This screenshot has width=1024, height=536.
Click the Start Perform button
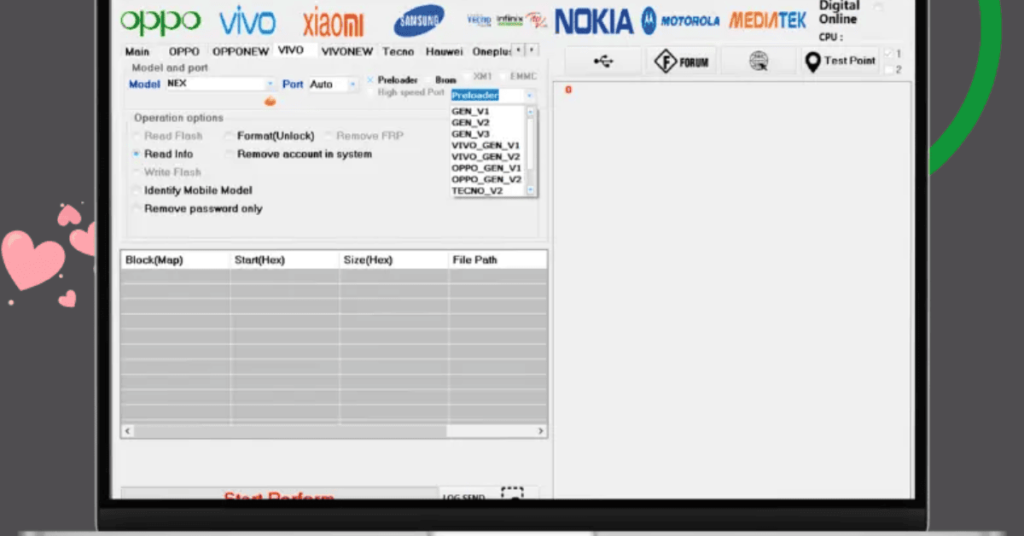pyautogui.click(x=279, y=494)
